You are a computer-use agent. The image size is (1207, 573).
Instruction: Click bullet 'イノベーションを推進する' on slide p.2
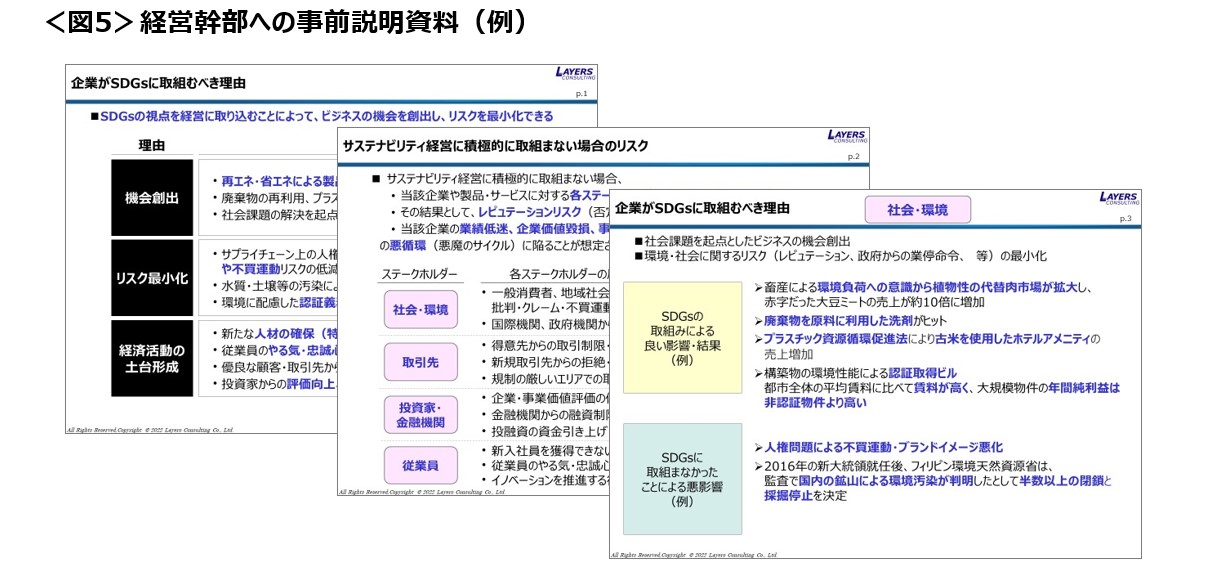pyautogui.click(x=544, y=481)
